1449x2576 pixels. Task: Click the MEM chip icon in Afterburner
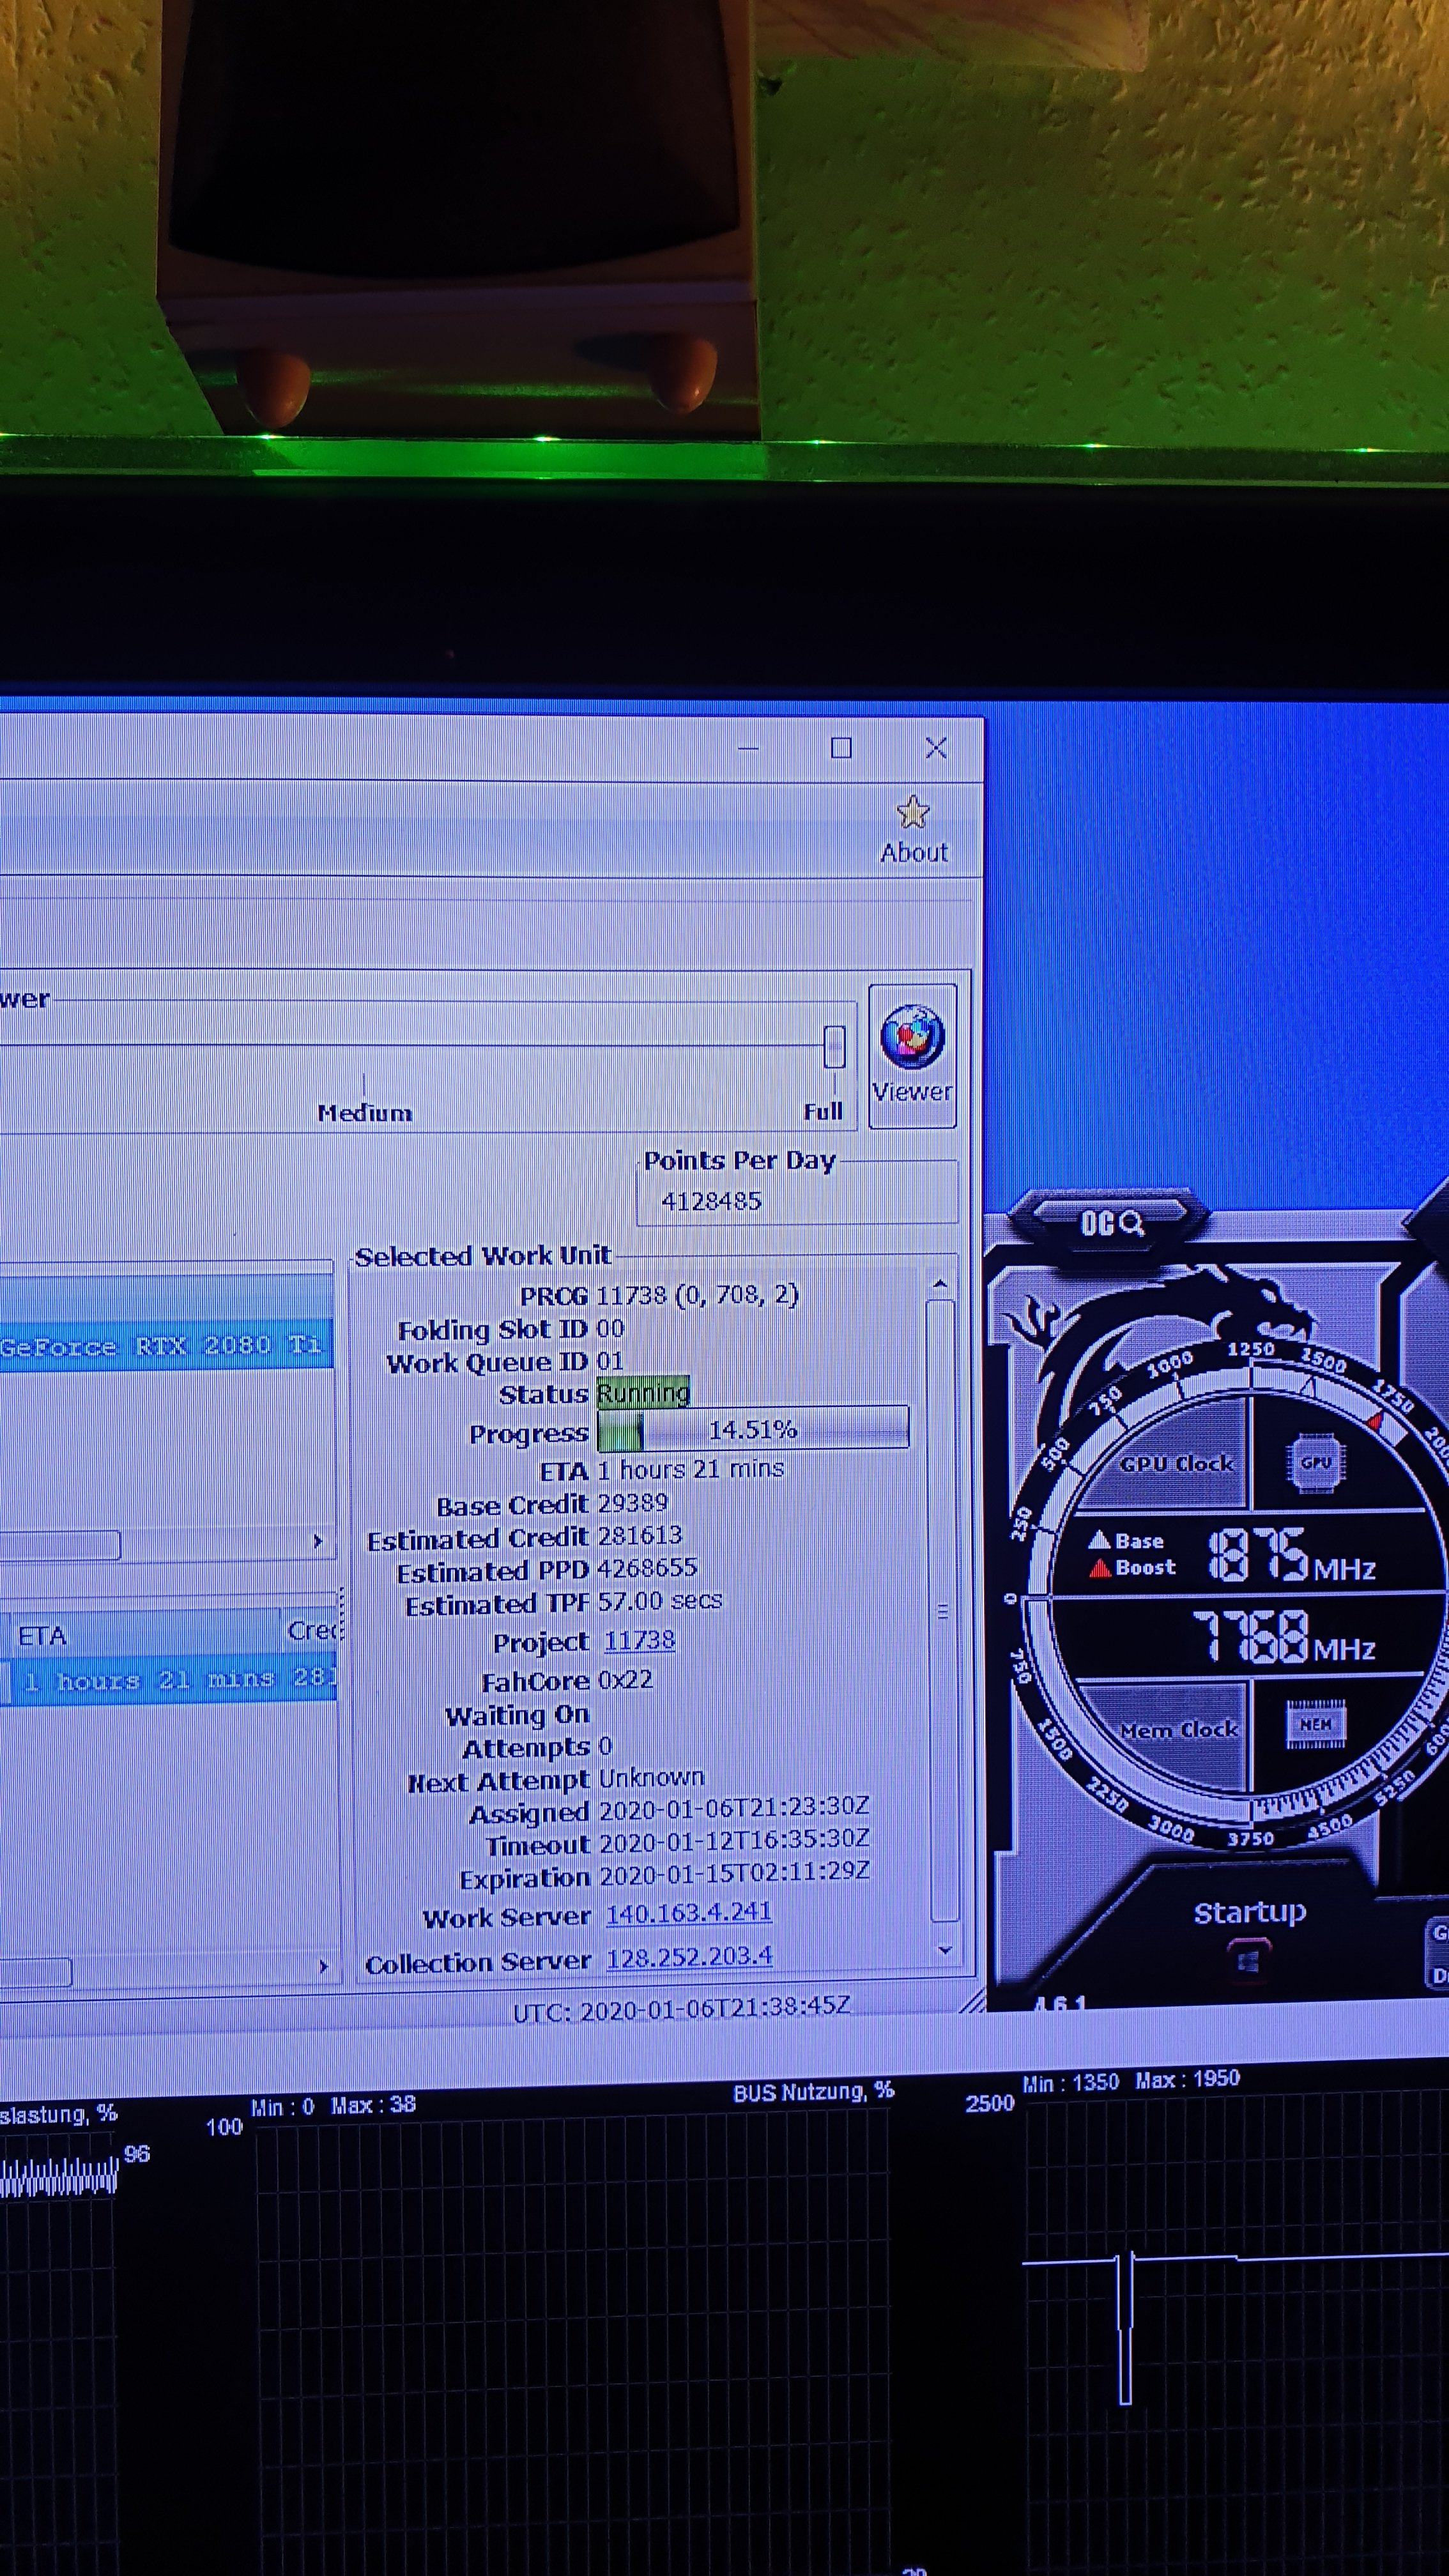point(1315,1723)
